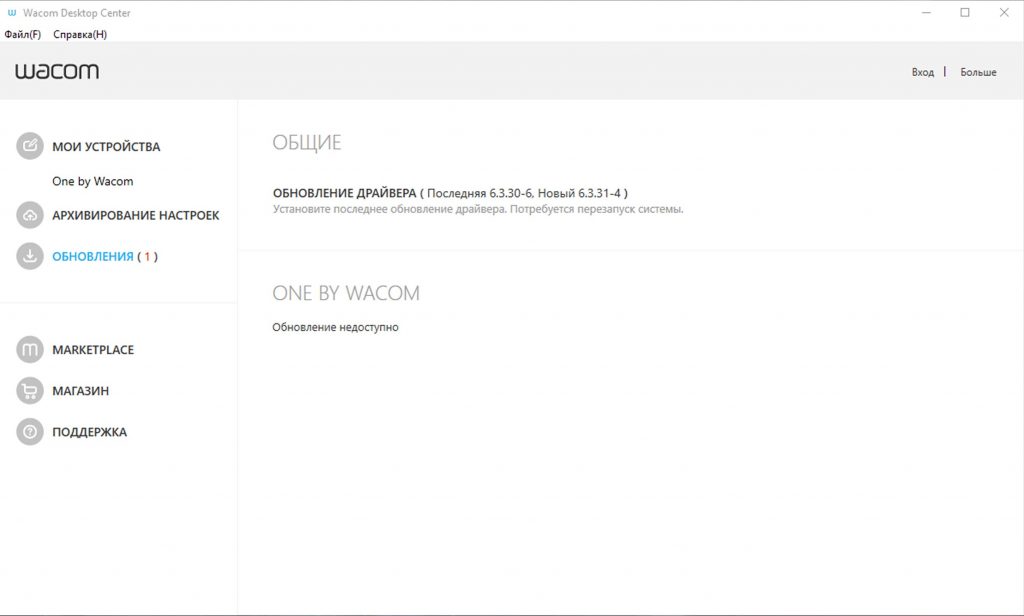Click the Wacom logo in the header
The image size is (1024, 616).
[57, 71]
